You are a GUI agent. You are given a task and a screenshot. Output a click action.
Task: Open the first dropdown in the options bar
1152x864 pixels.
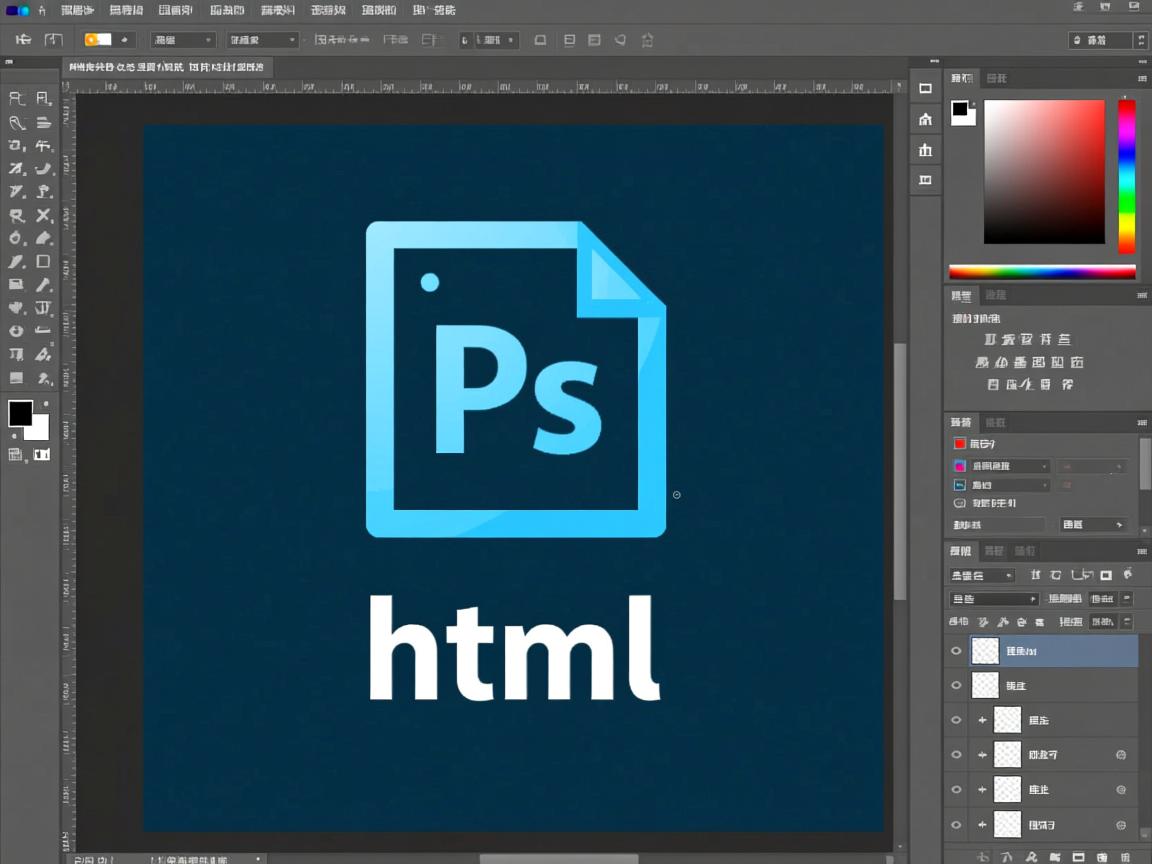pyautogui.click(x=182, y=40)
